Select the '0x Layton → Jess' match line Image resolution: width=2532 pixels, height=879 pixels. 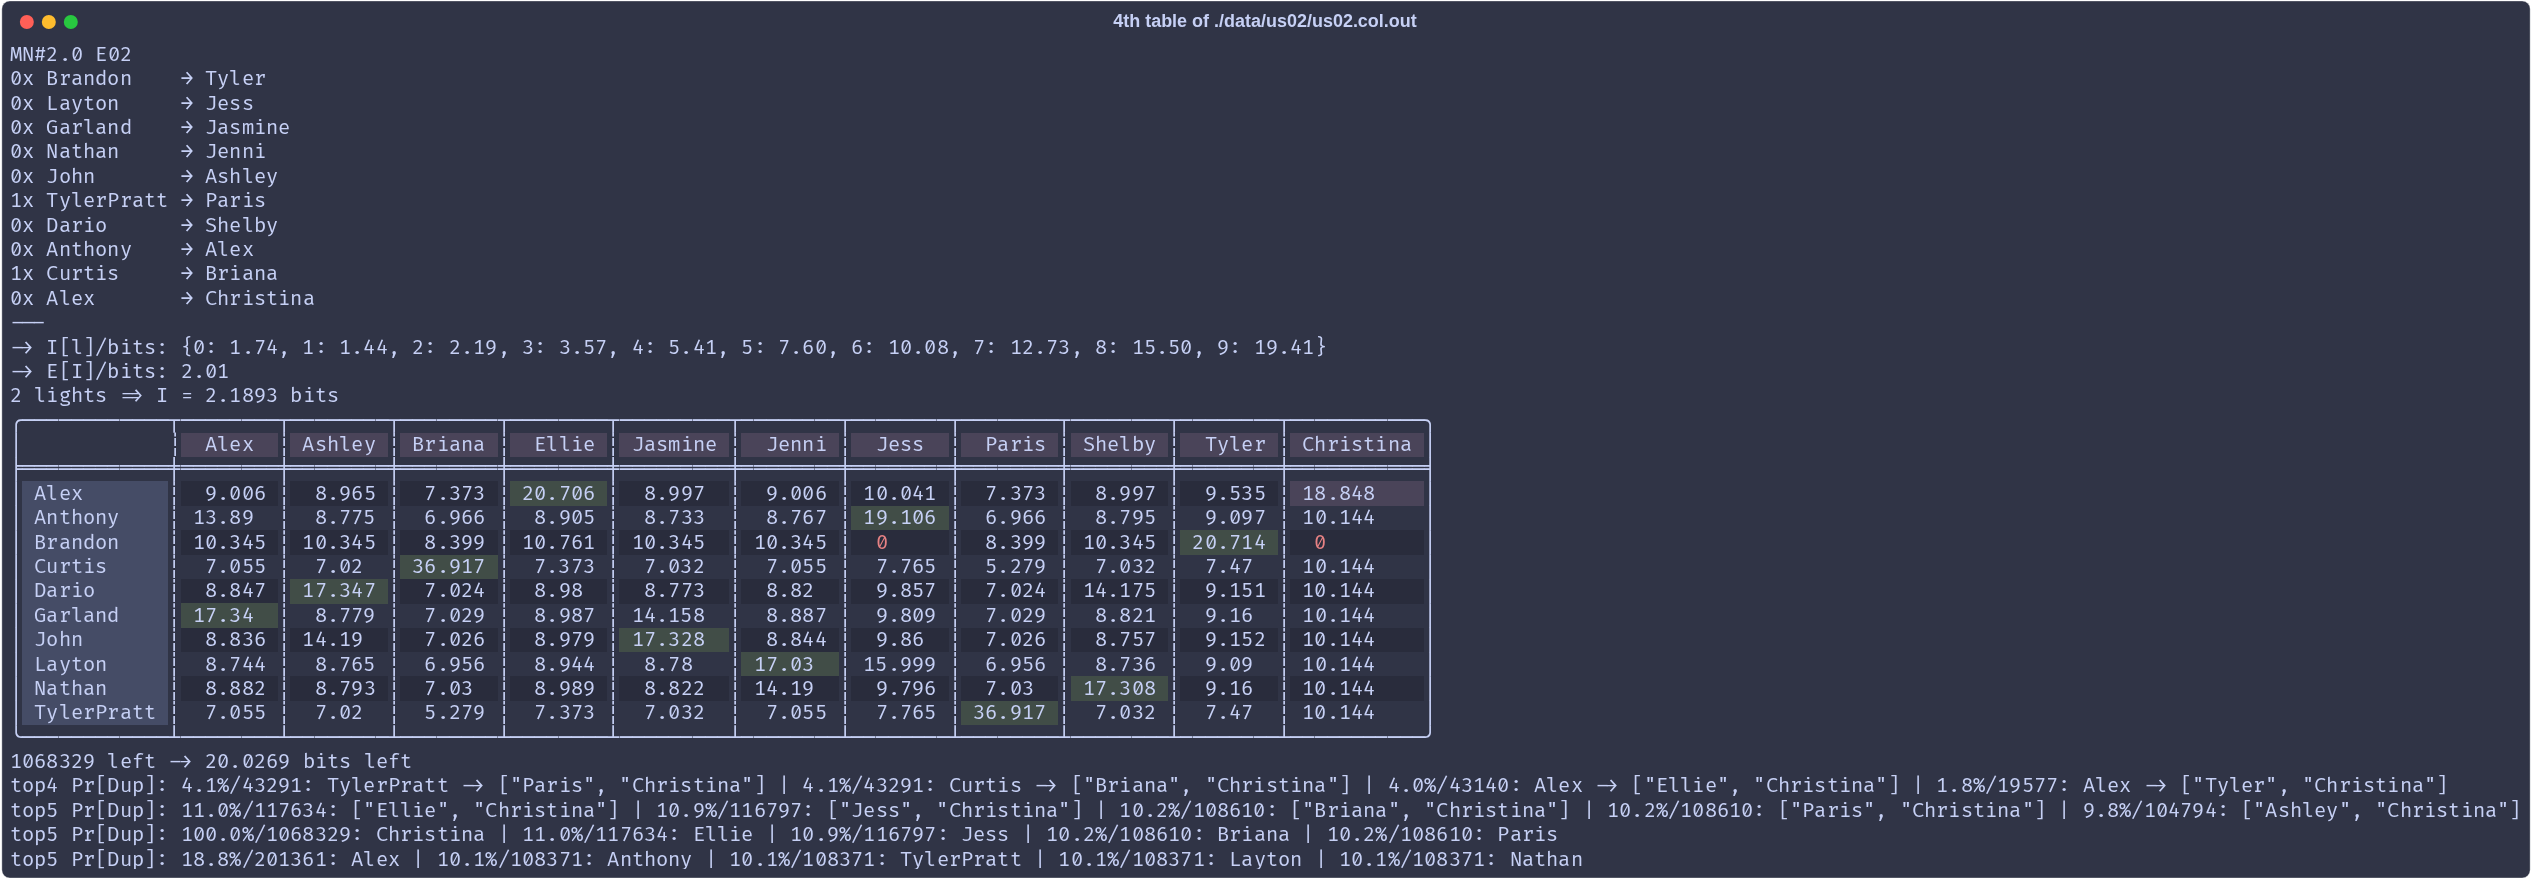pos(132,103)
